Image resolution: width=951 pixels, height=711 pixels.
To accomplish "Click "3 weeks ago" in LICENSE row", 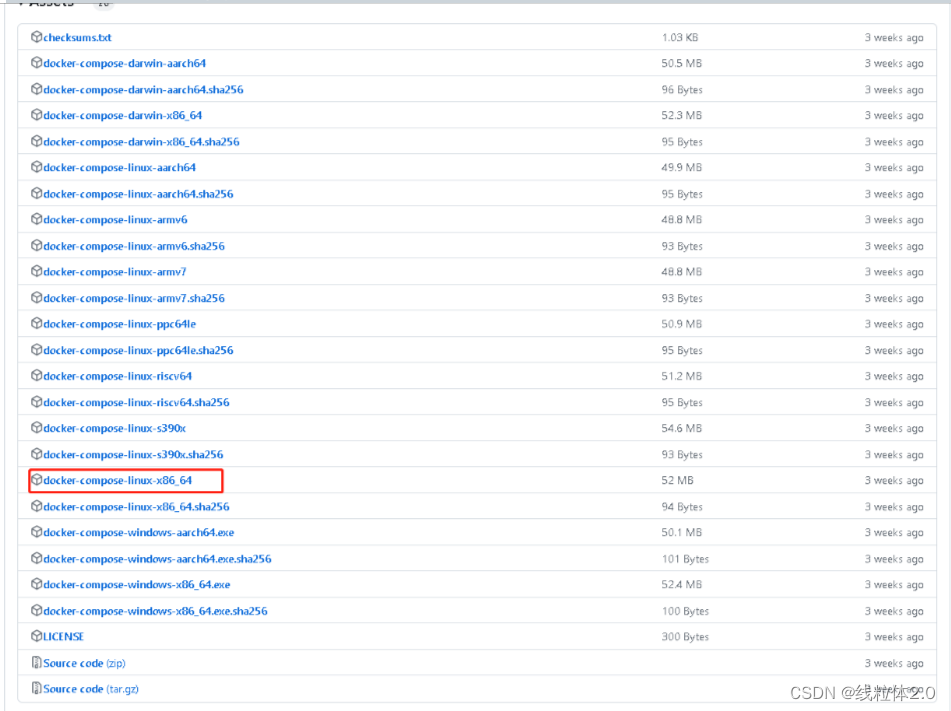I will [894, 637].
